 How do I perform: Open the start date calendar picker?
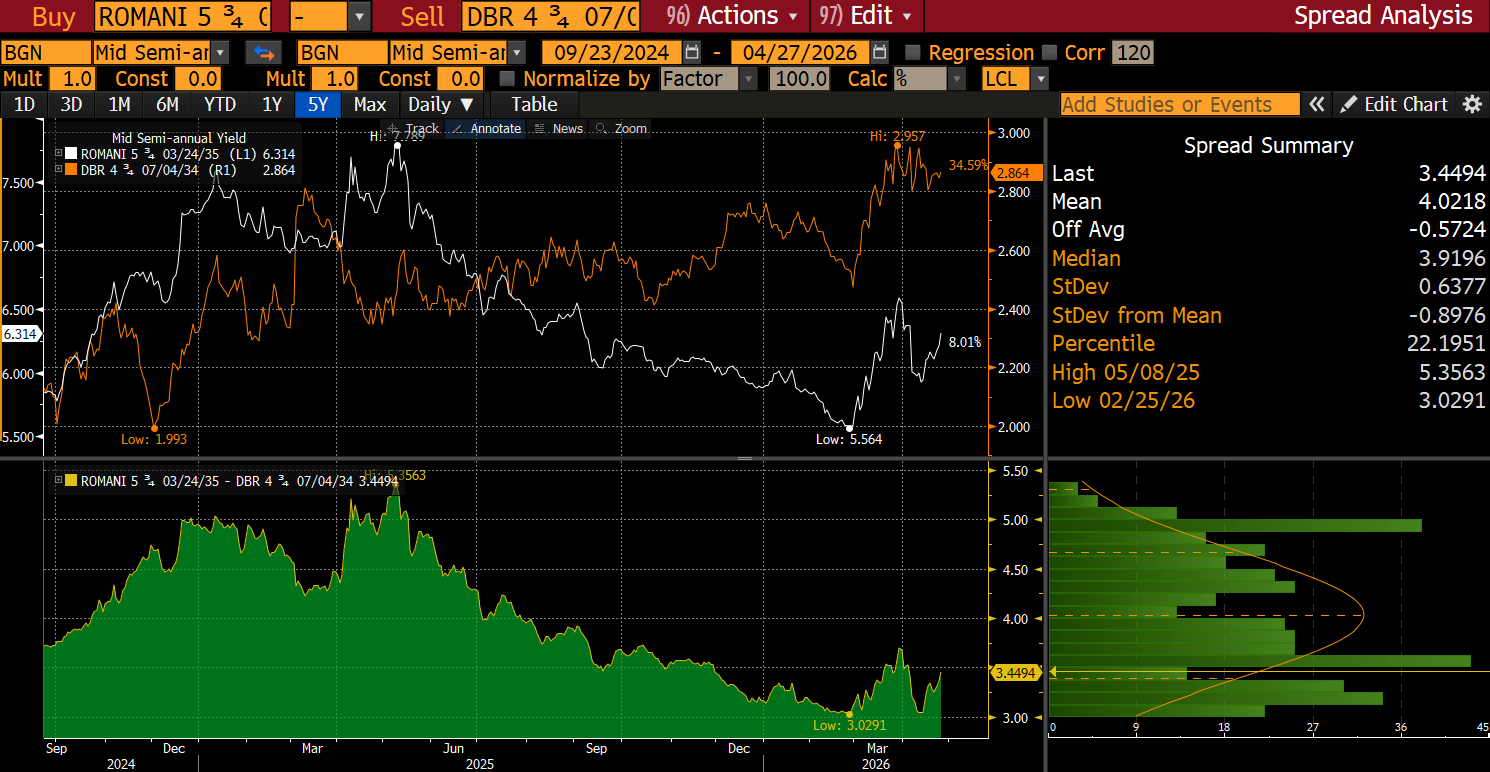[x=693, y=53]
